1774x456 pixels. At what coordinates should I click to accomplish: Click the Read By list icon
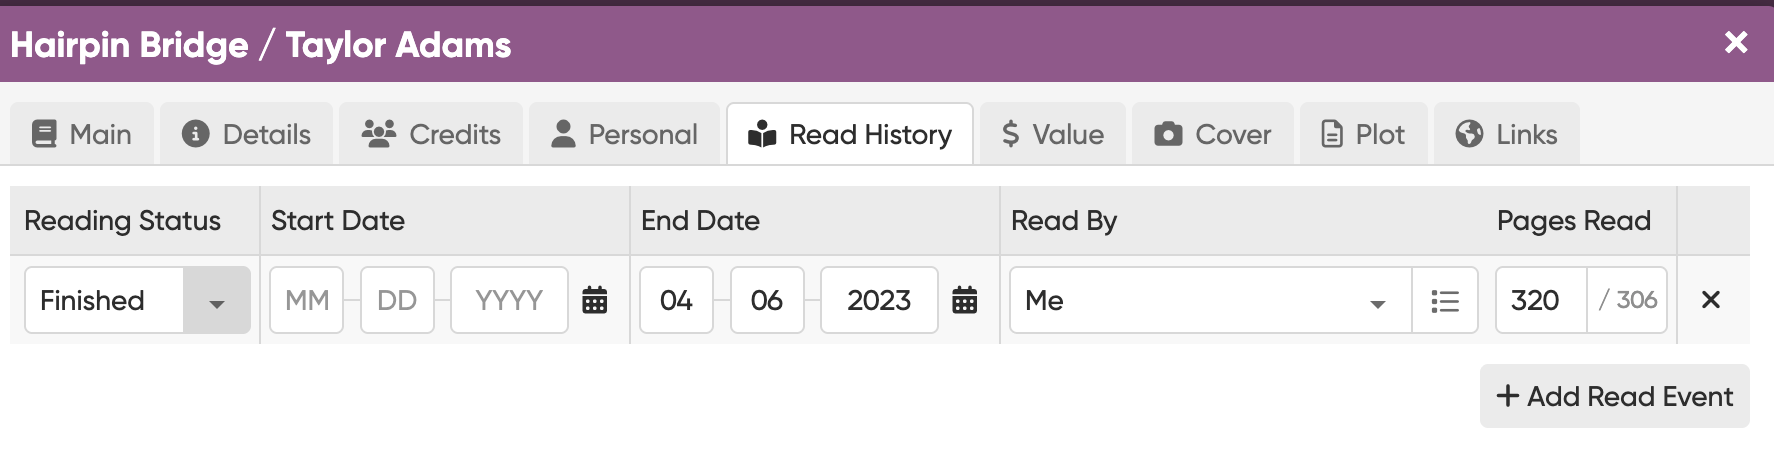tap(1445, 300)
